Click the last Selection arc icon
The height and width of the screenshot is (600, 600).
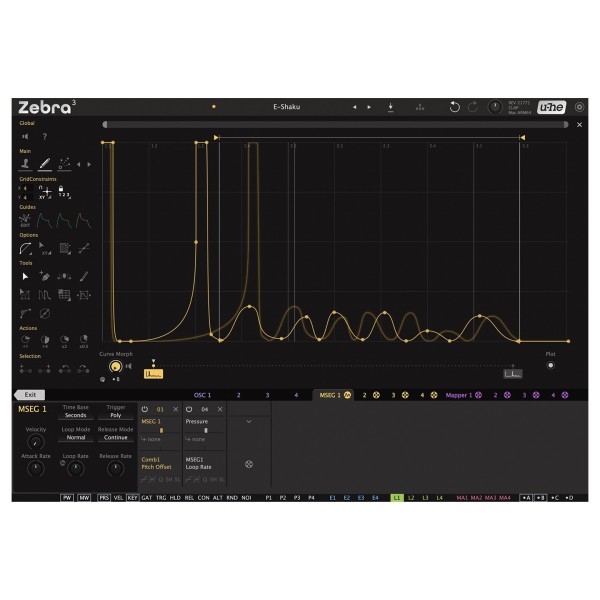pyautogui.click(x=83, y=369)
